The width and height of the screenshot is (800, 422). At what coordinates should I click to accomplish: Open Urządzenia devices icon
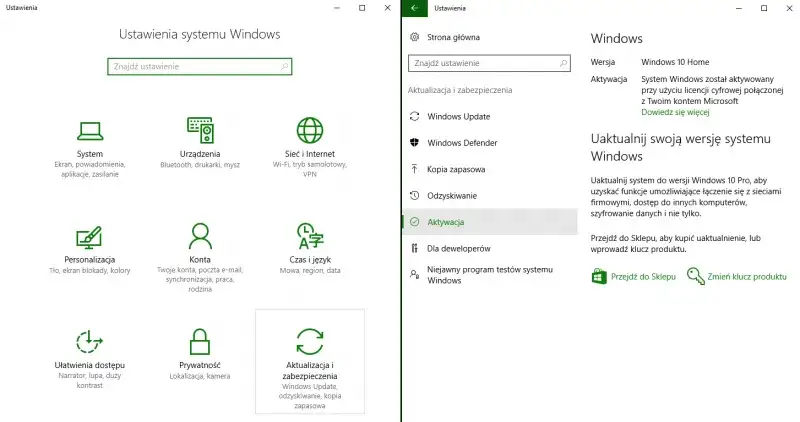(x=200, y=130)
